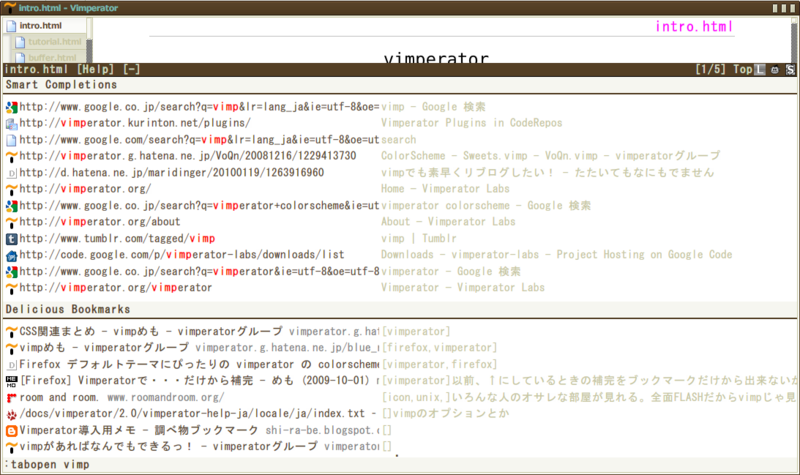Select the google.co.jp search?q=vimperator&ie=utf-8 completion
The image size is (800, 475).
click(x=400, y=271)
